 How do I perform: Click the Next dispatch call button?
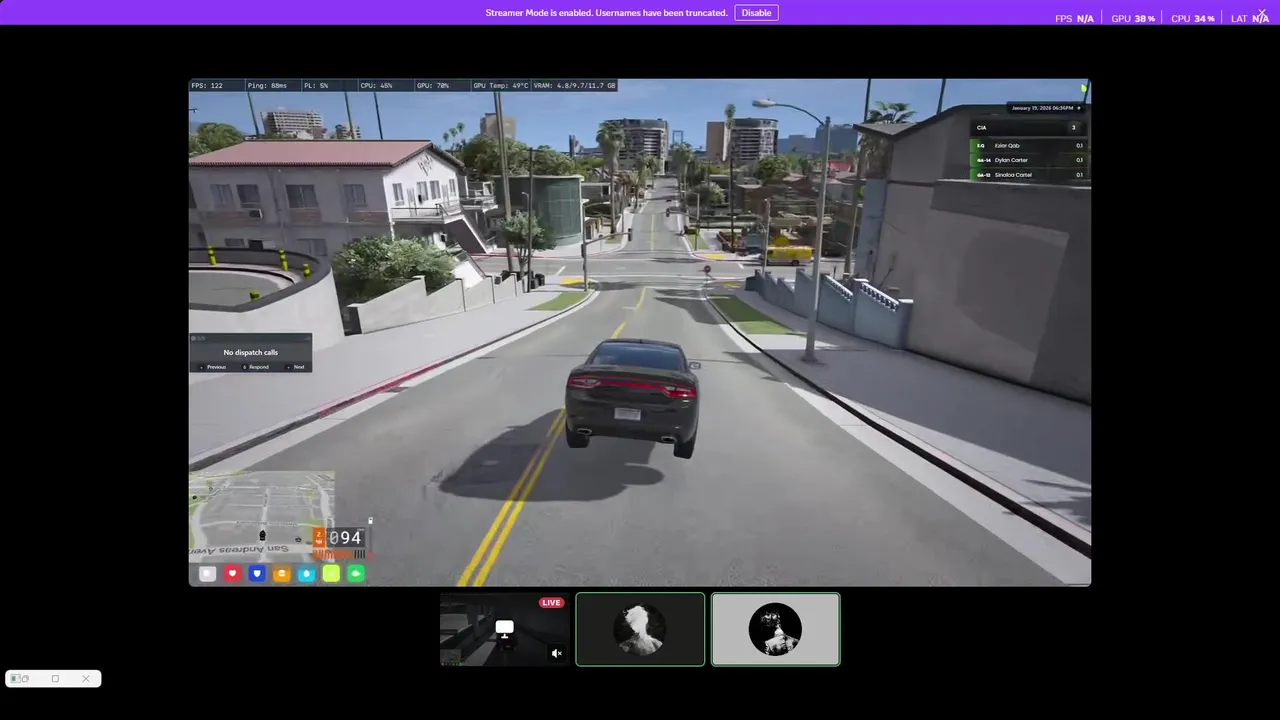tap(296, 367)
